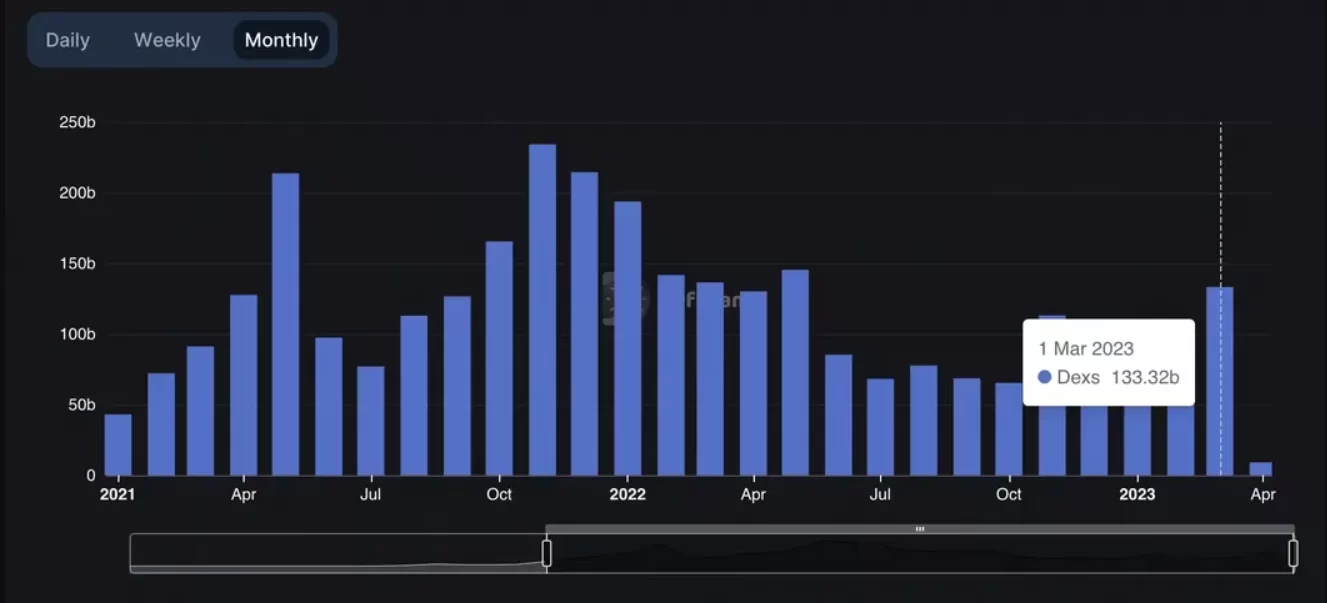The height and width of the screenshot is (603, 1327).
Task: Click the blue Dexs legend dot in tooltip
Action: pos(1045,377)
